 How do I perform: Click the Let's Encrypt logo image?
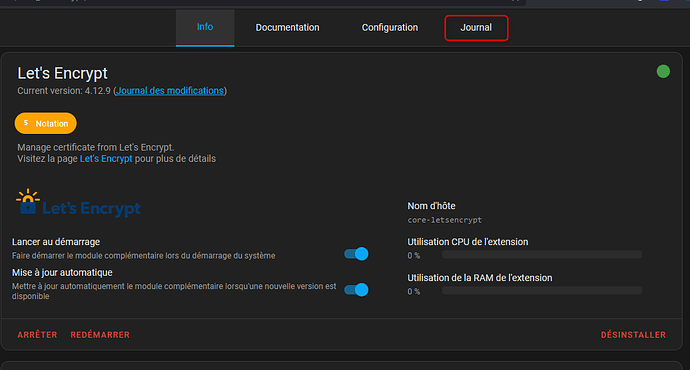pos(78,203)
